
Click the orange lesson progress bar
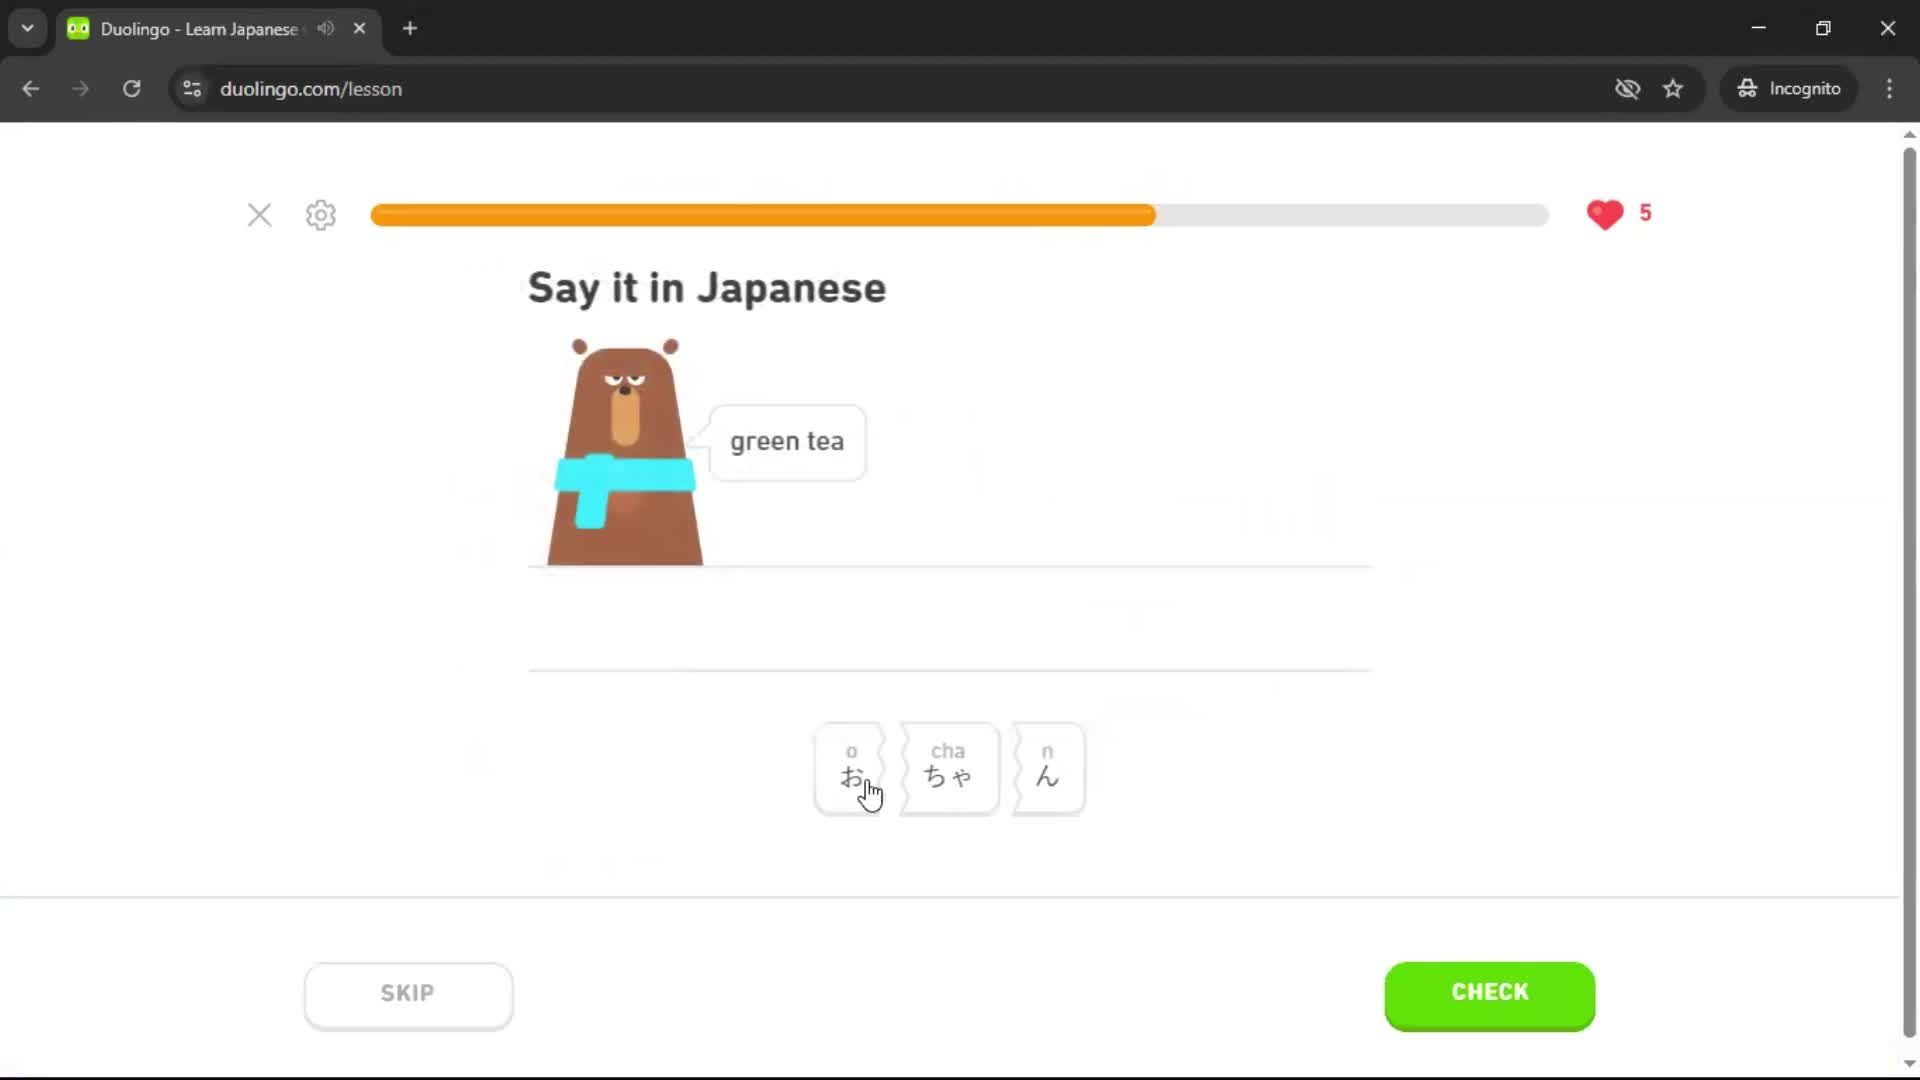(760, 215)
